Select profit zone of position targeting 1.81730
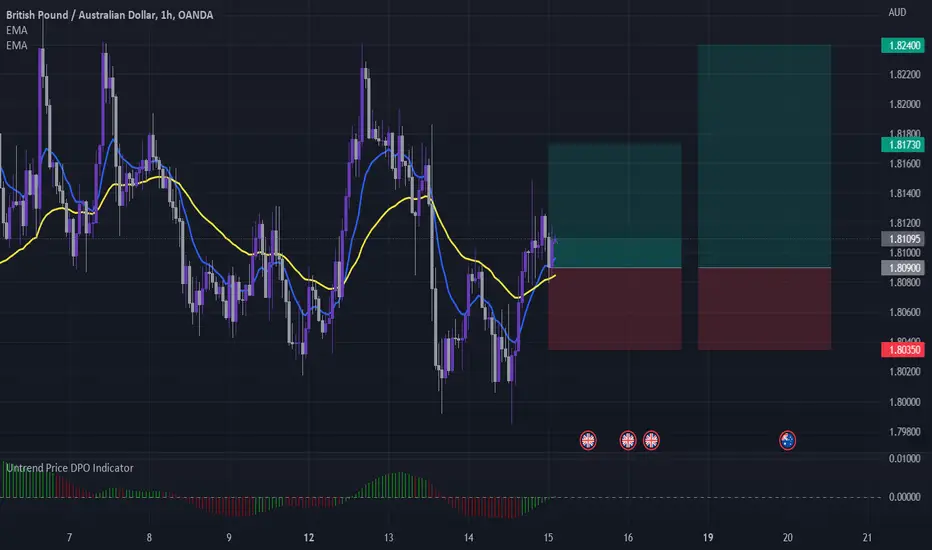Image resolution: width=932 pixels, height=550 pixels. 615,205
